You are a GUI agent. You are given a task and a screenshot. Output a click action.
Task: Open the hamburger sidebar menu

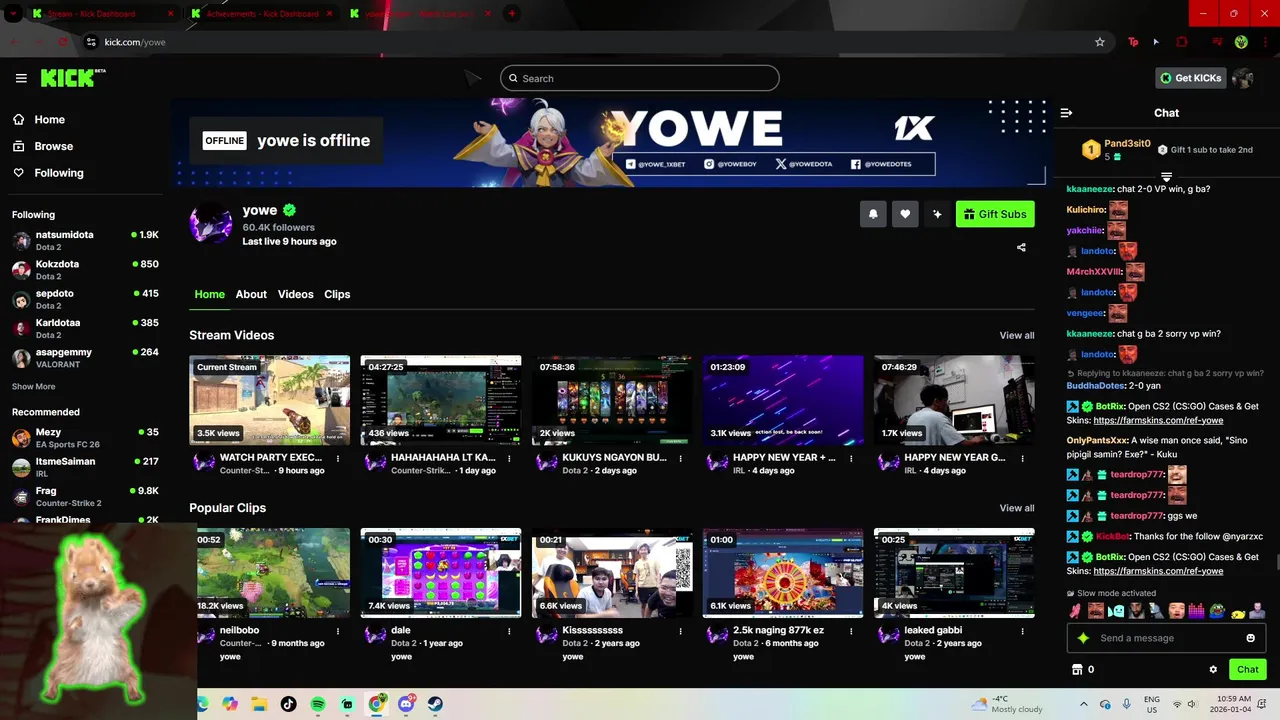(21, 78)
